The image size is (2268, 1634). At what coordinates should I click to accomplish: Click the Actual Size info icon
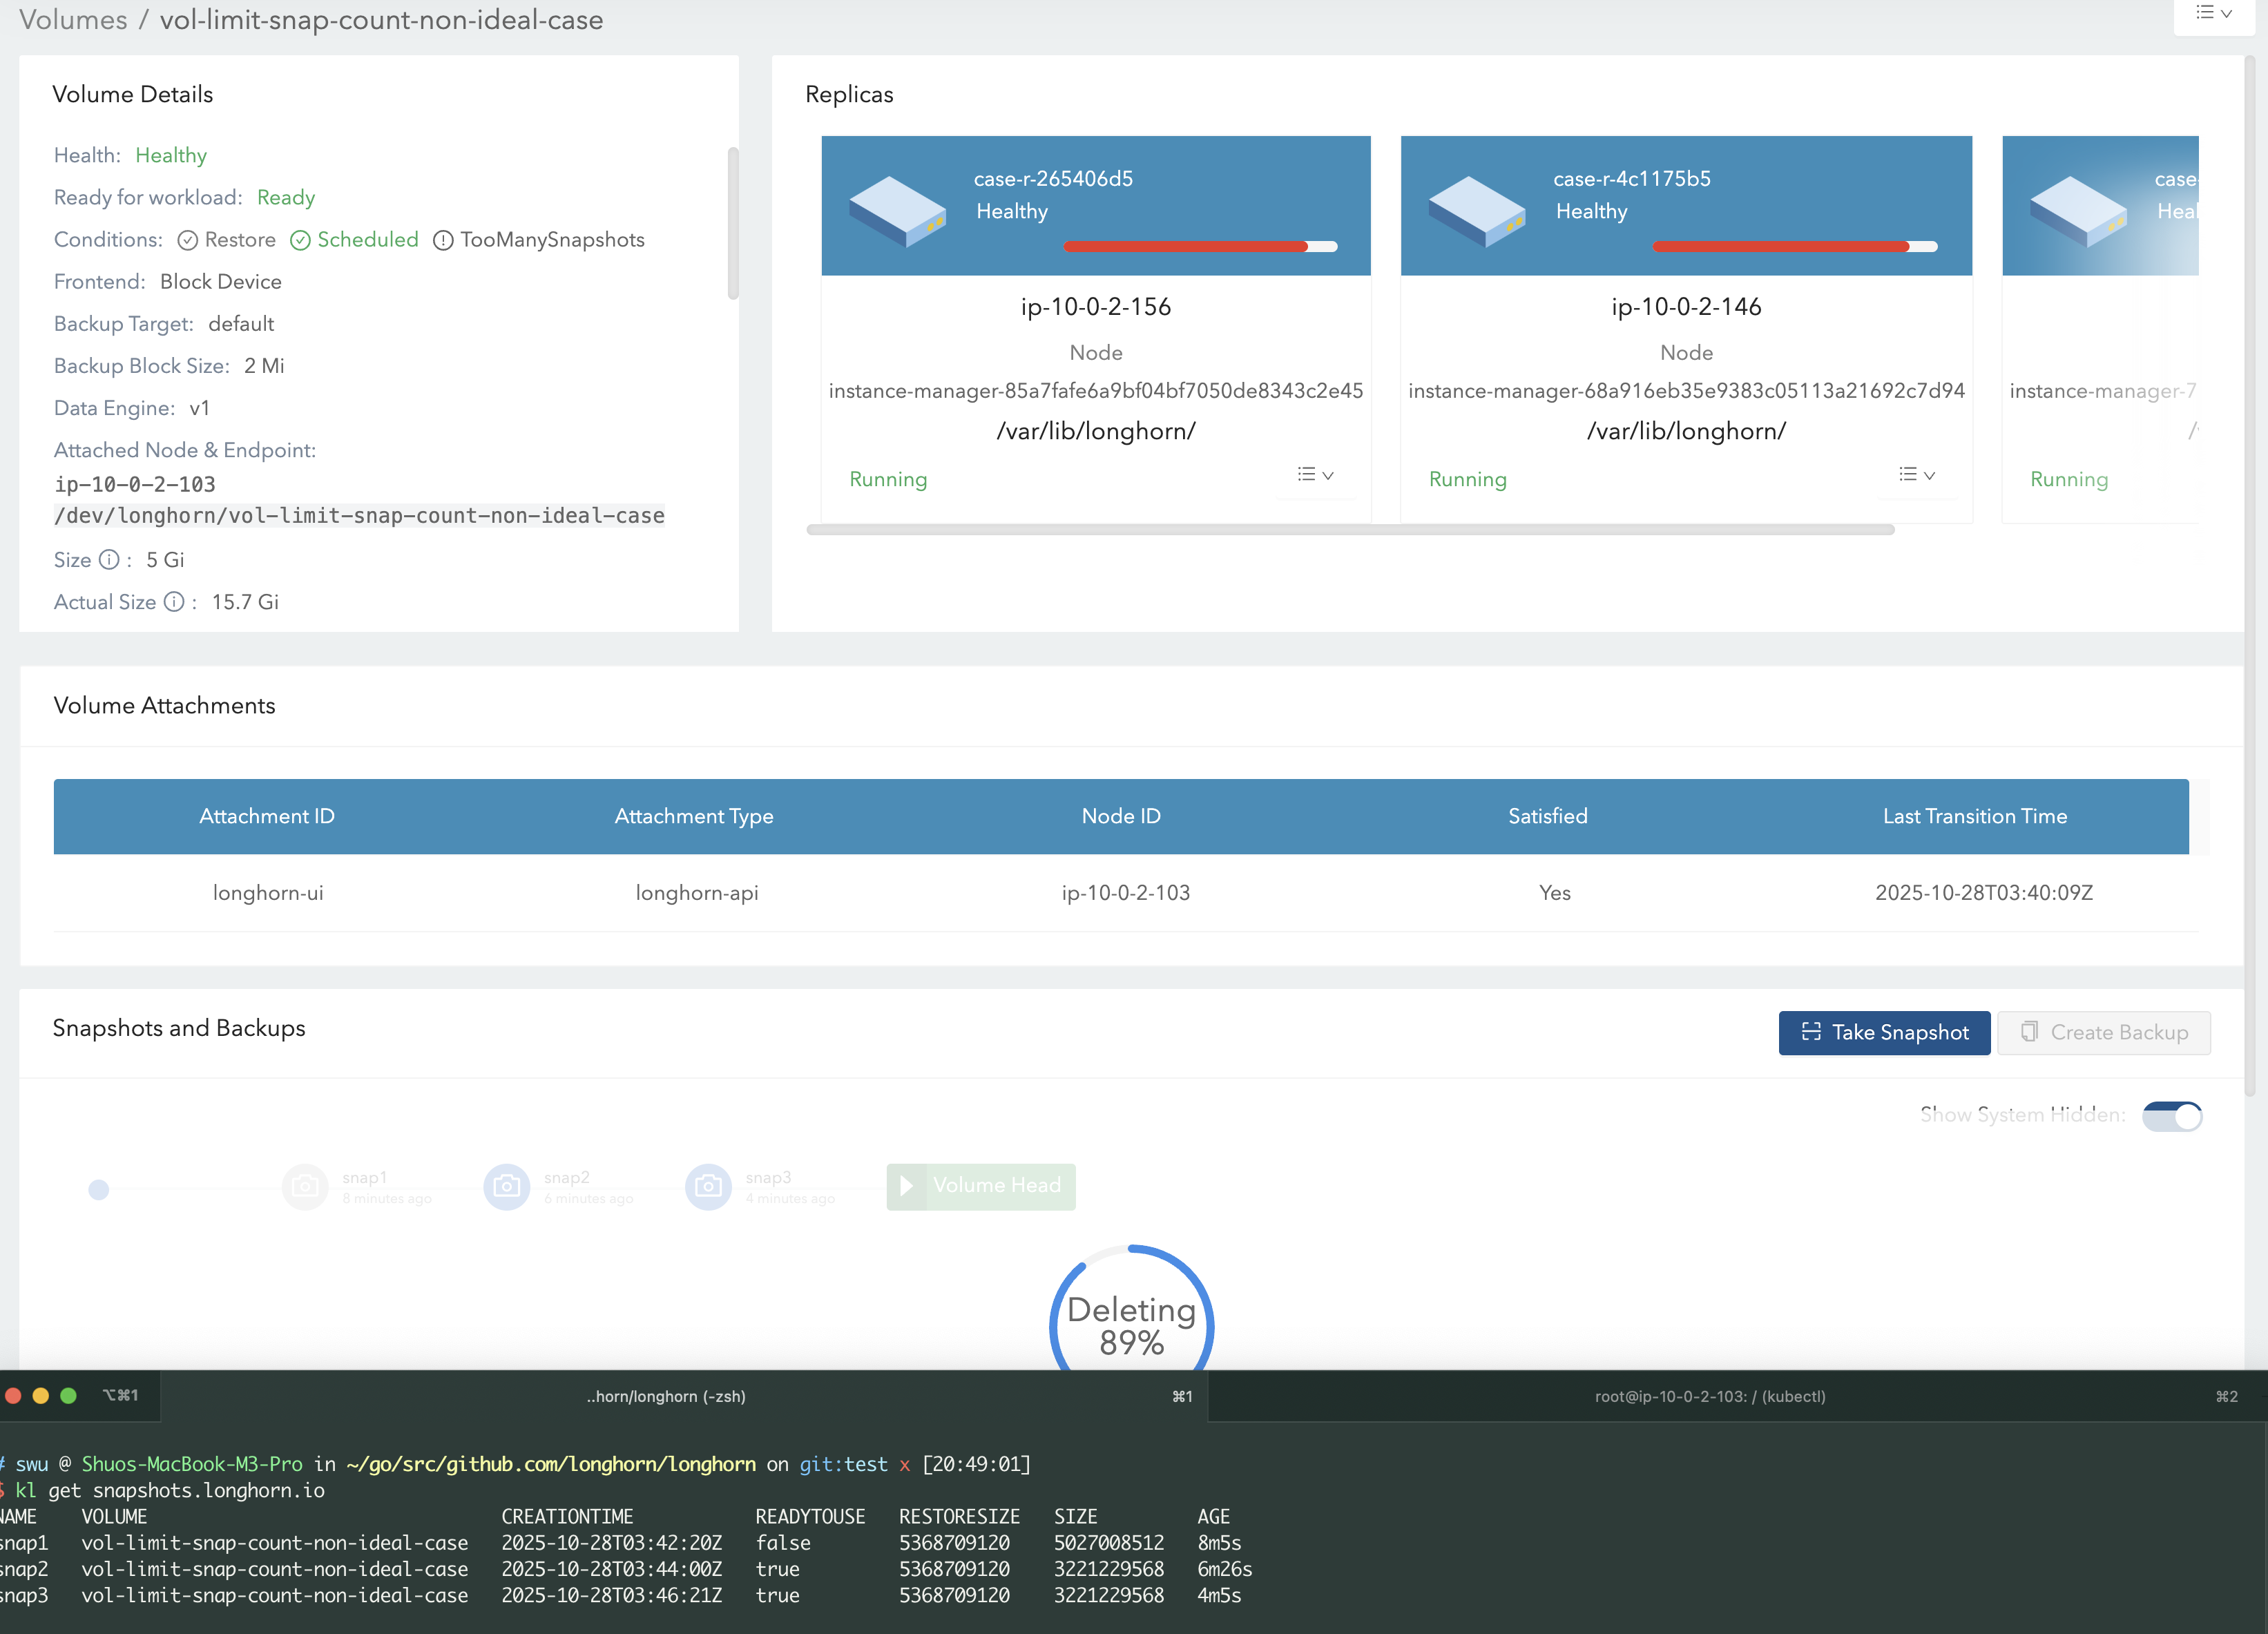tap(174, 602)
